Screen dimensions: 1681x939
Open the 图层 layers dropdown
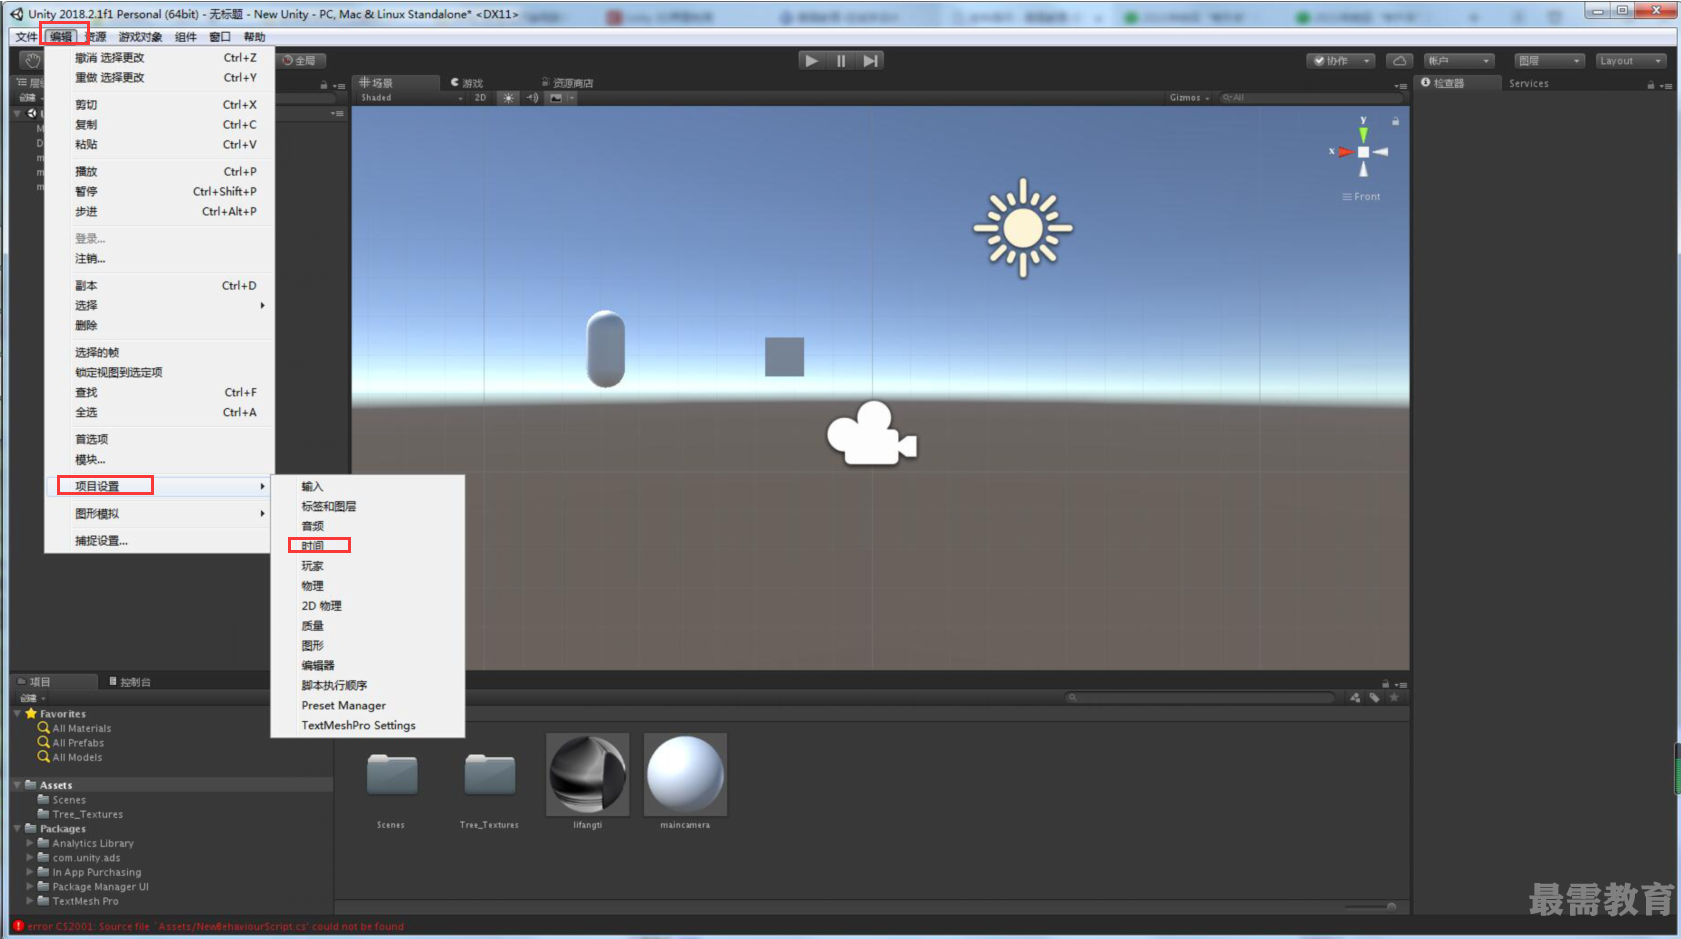click(x=1549, y=61)
